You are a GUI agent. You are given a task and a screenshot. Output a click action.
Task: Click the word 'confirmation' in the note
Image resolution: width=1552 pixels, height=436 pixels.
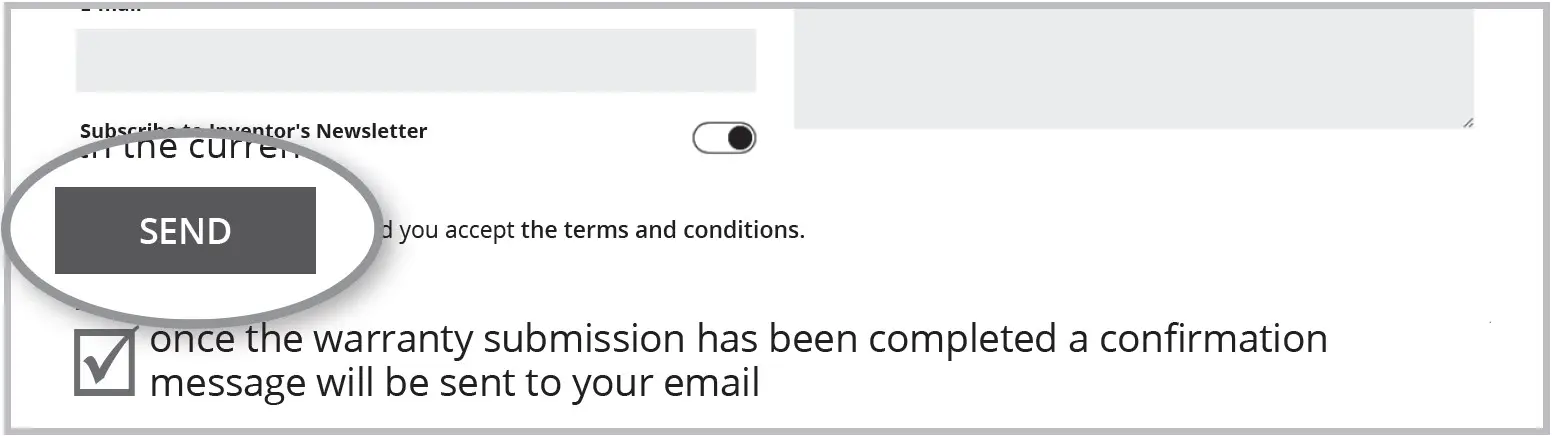[x=1213, y=340]
